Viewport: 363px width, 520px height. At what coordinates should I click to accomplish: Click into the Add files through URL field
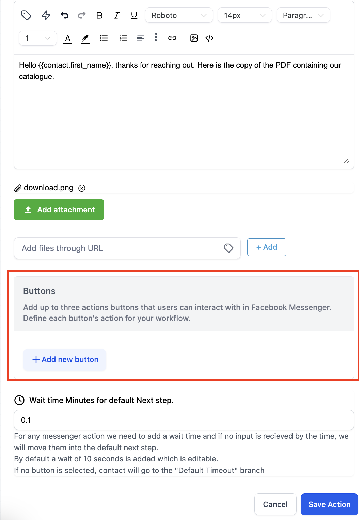pyautogui.click(x=127, y=248)
